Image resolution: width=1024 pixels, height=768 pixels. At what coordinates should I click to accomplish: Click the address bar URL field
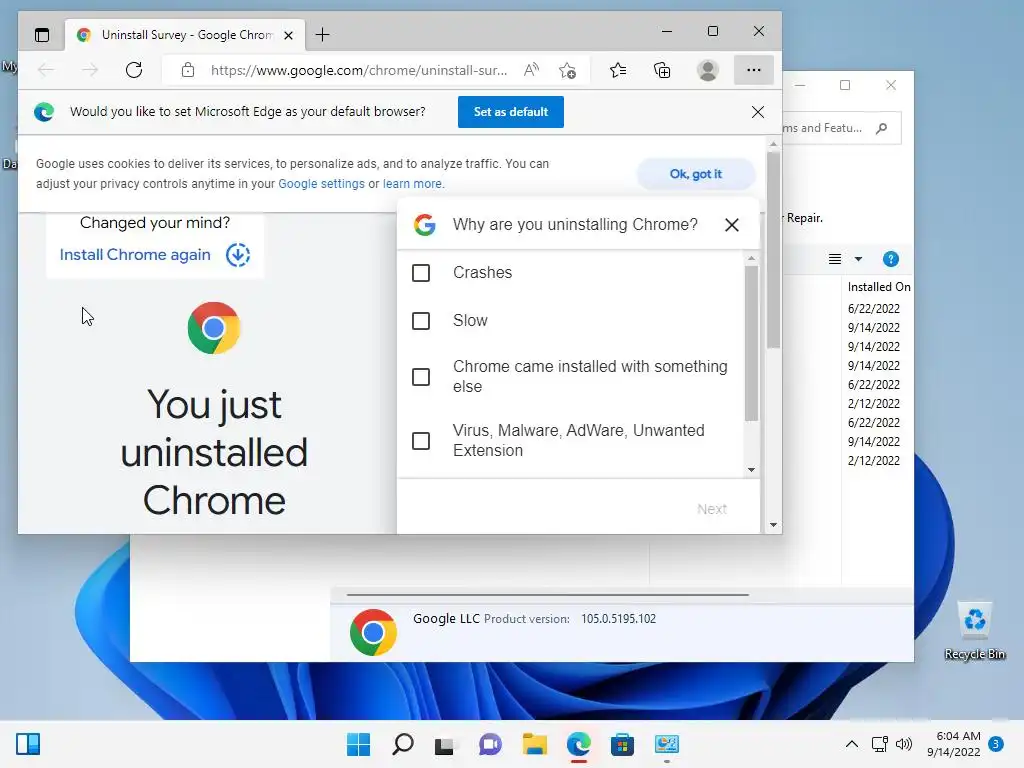(359, 70)
